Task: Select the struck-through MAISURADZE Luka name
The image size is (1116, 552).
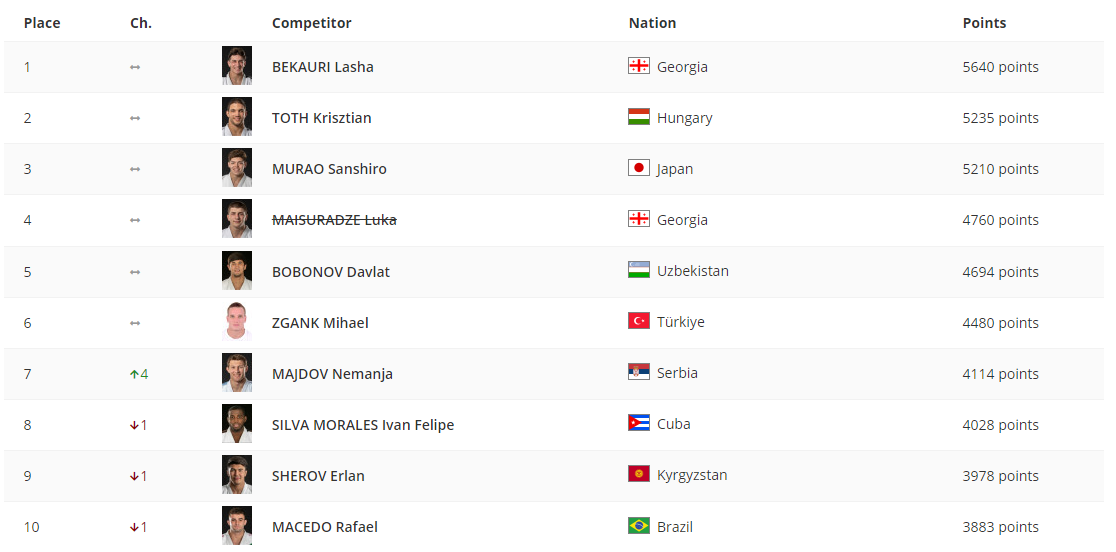Action: click(x=334, y=220)
